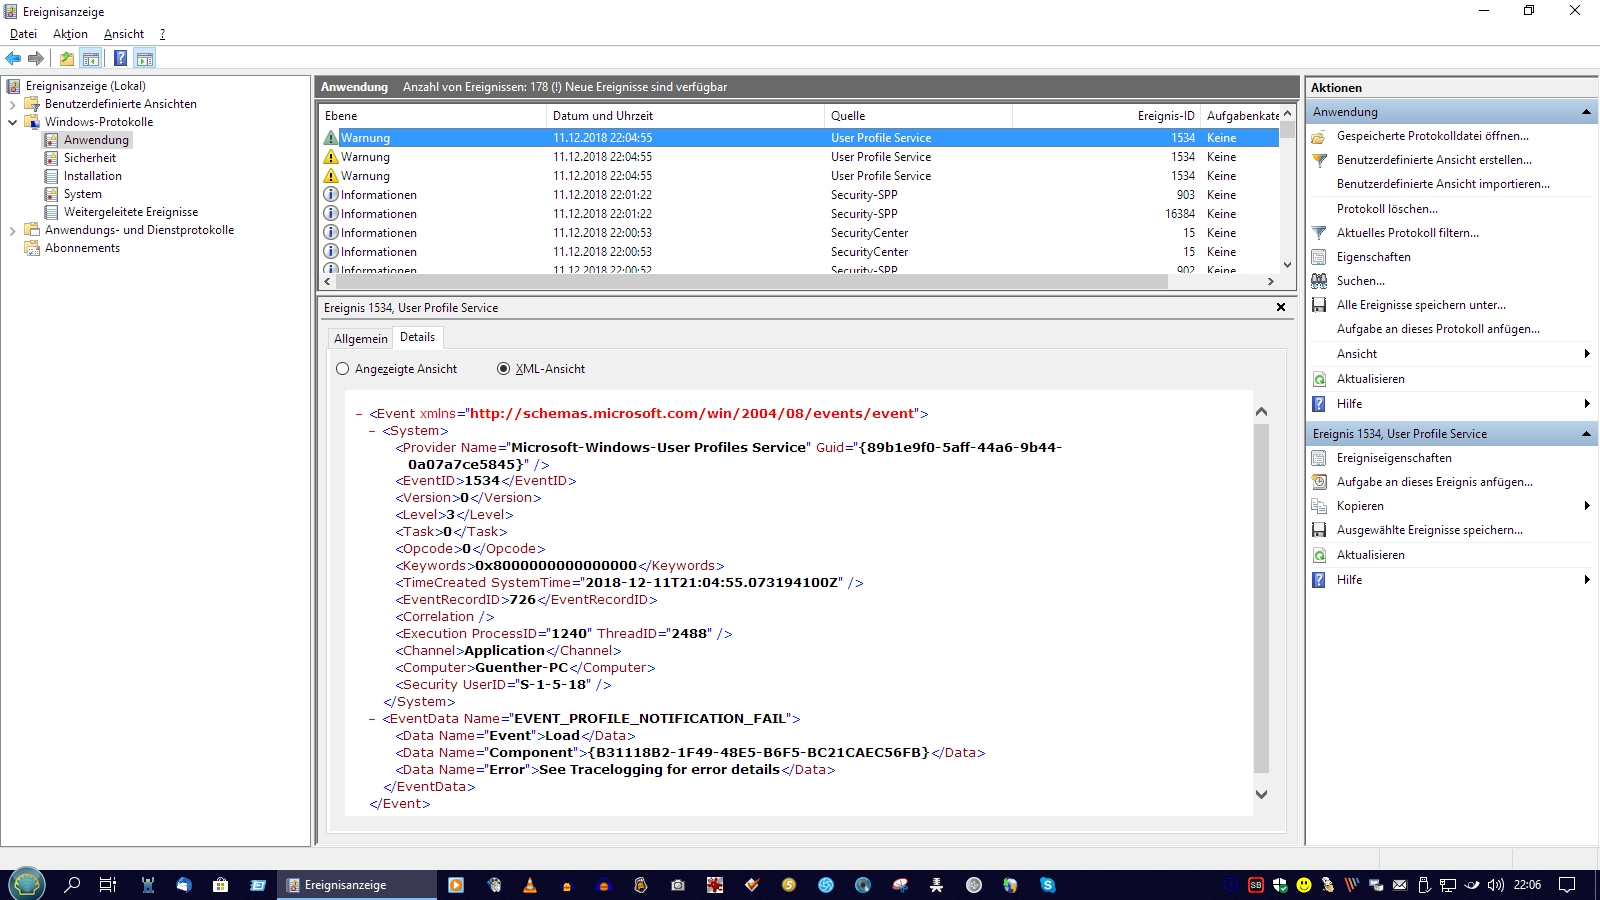Screen dimensions: 1600x900
Task: Select the Installation log in tree
Action: click(x=93, y=176)
